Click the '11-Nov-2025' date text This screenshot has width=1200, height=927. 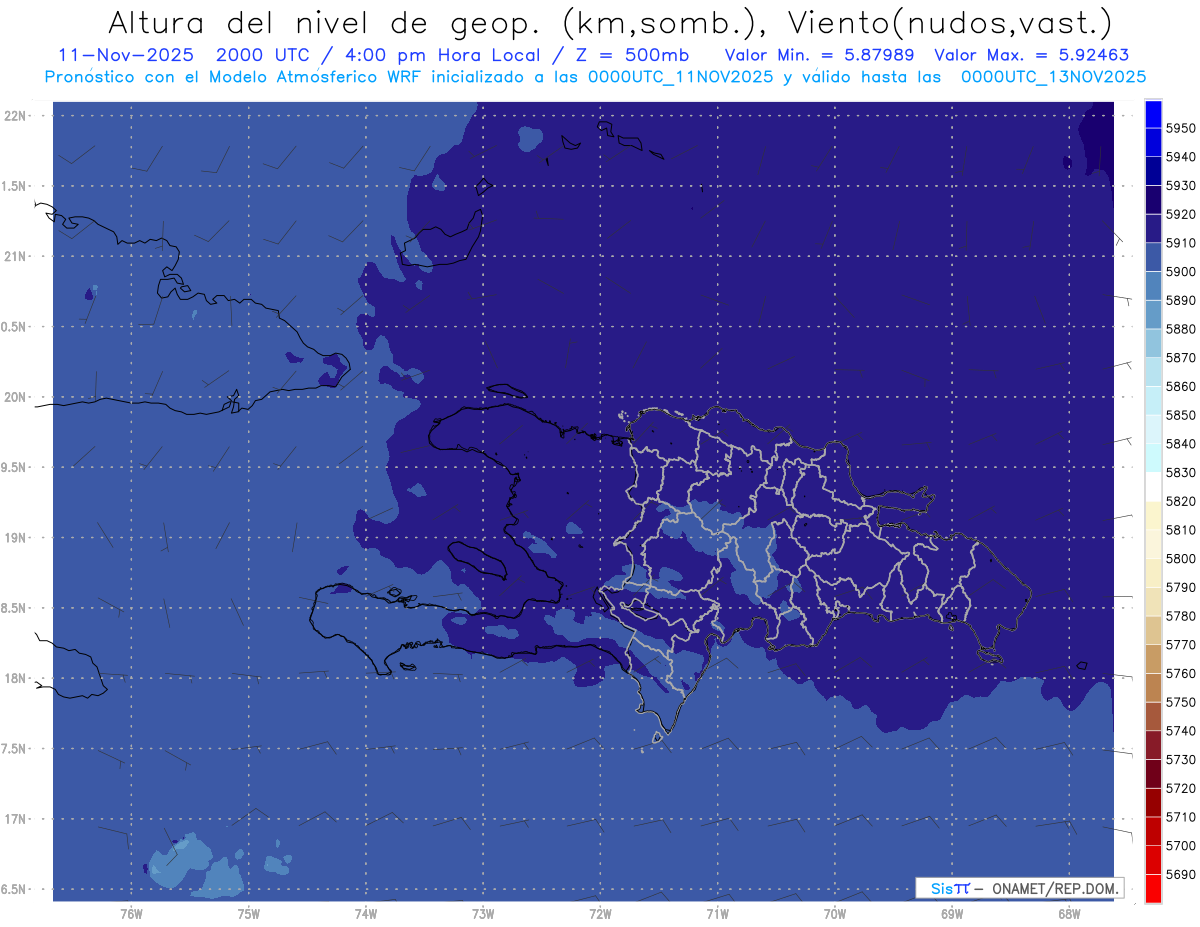[x=126, y=55]
